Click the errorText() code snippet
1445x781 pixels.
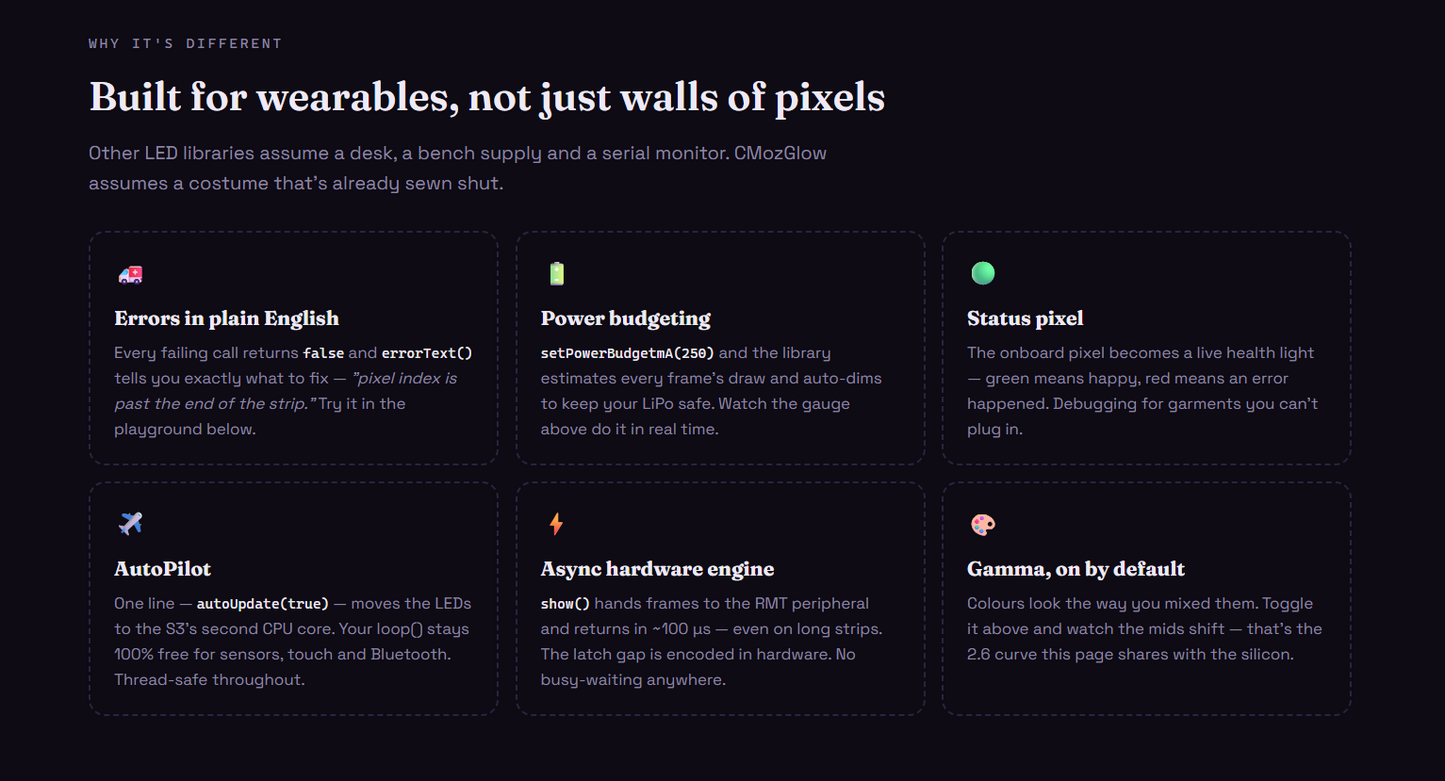pos(427,353)
